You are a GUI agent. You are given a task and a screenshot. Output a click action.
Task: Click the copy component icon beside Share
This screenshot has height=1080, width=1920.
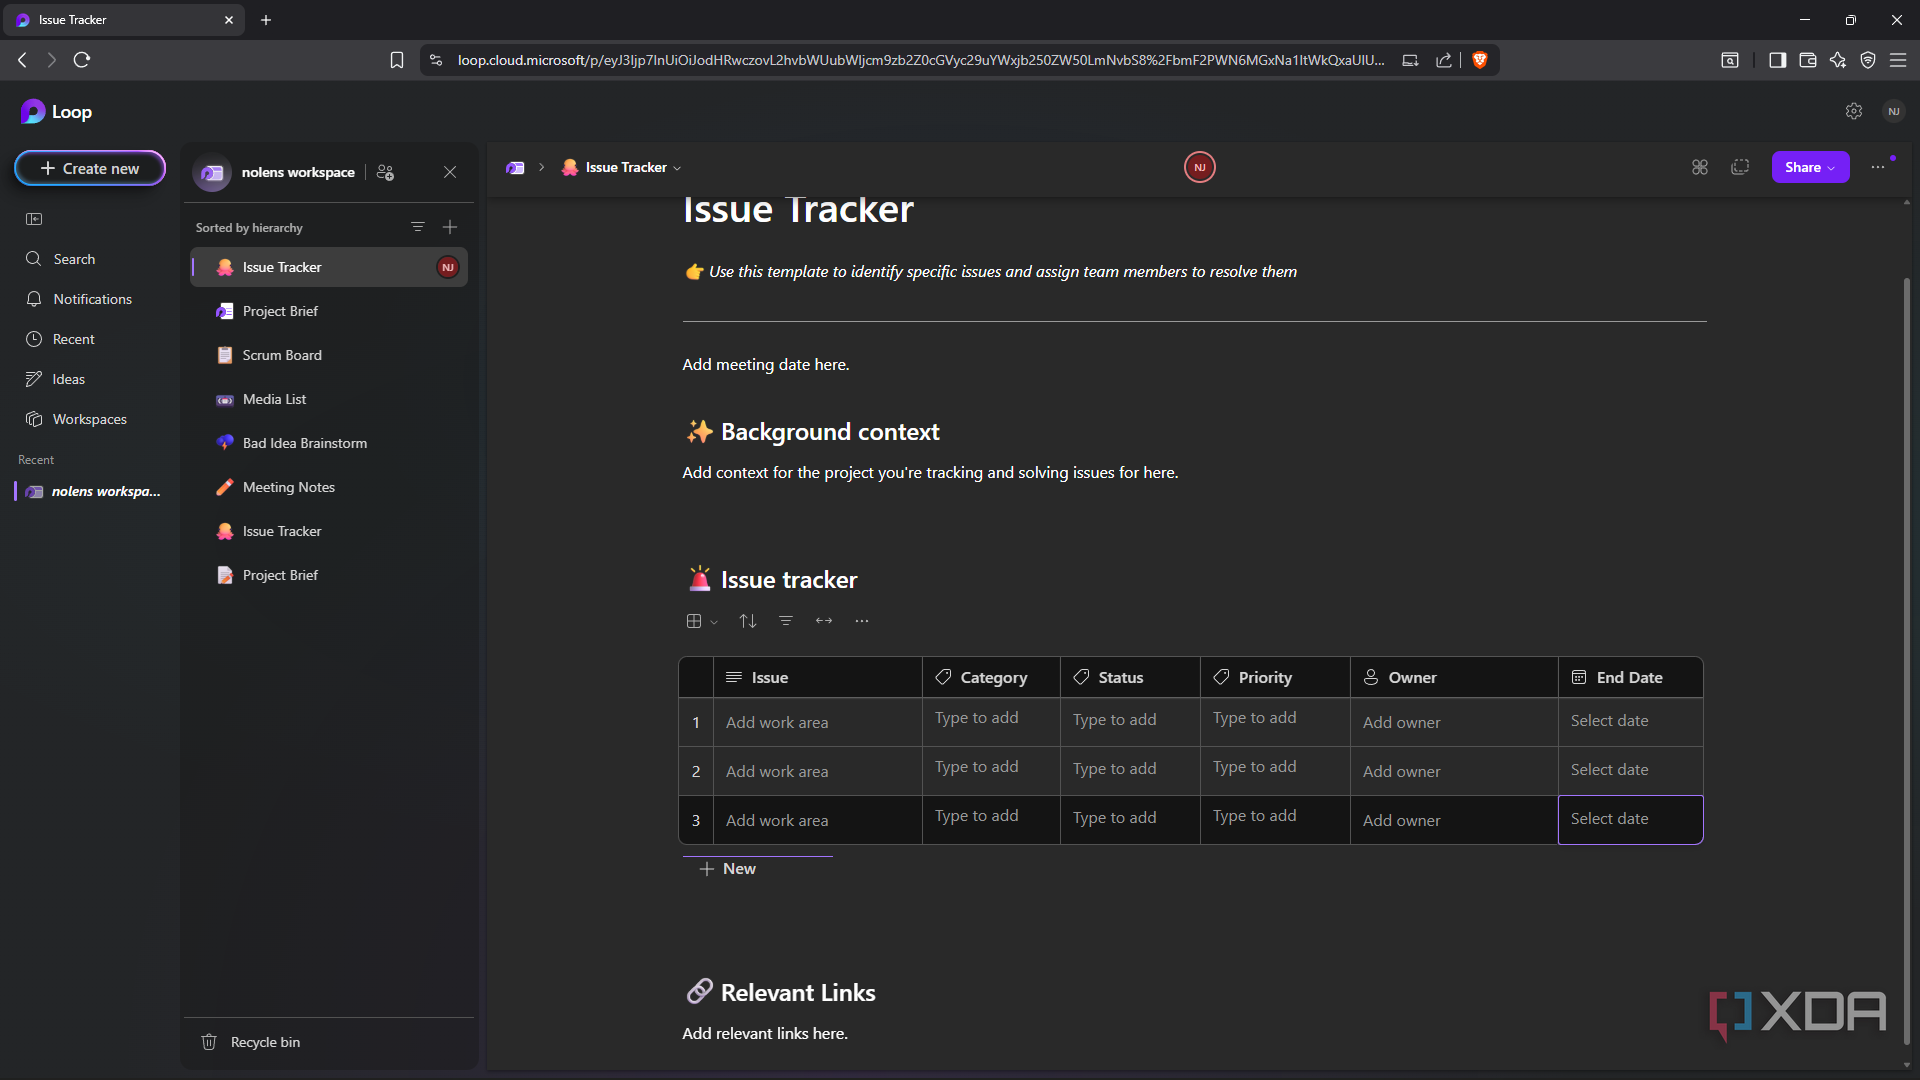(1740, 167)
